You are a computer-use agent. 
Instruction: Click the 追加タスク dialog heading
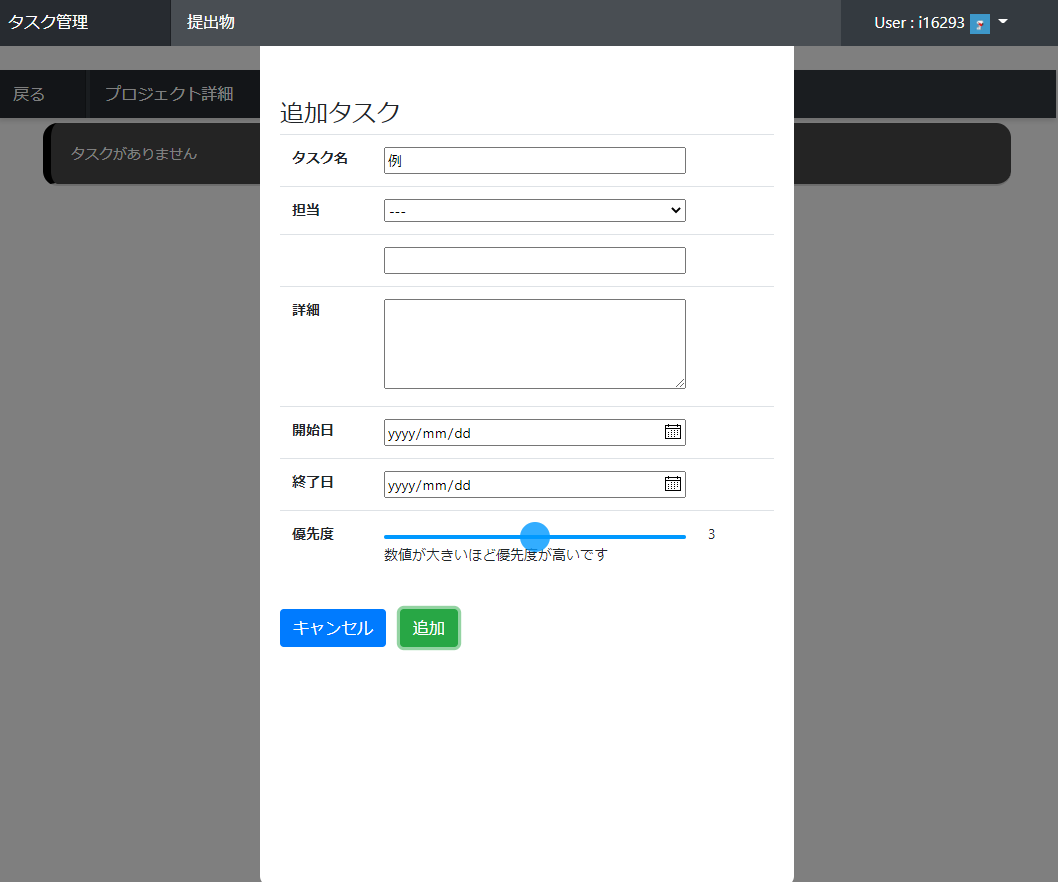[x=340, y=113]
